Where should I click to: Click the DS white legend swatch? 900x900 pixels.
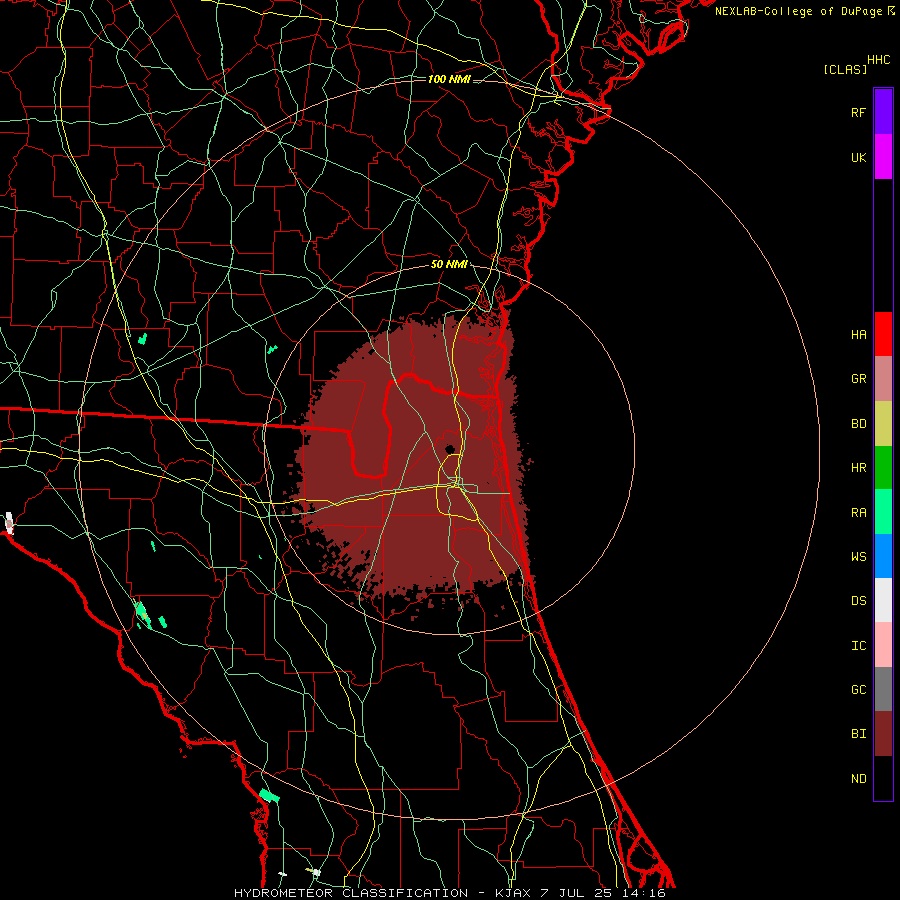(883, 600)
